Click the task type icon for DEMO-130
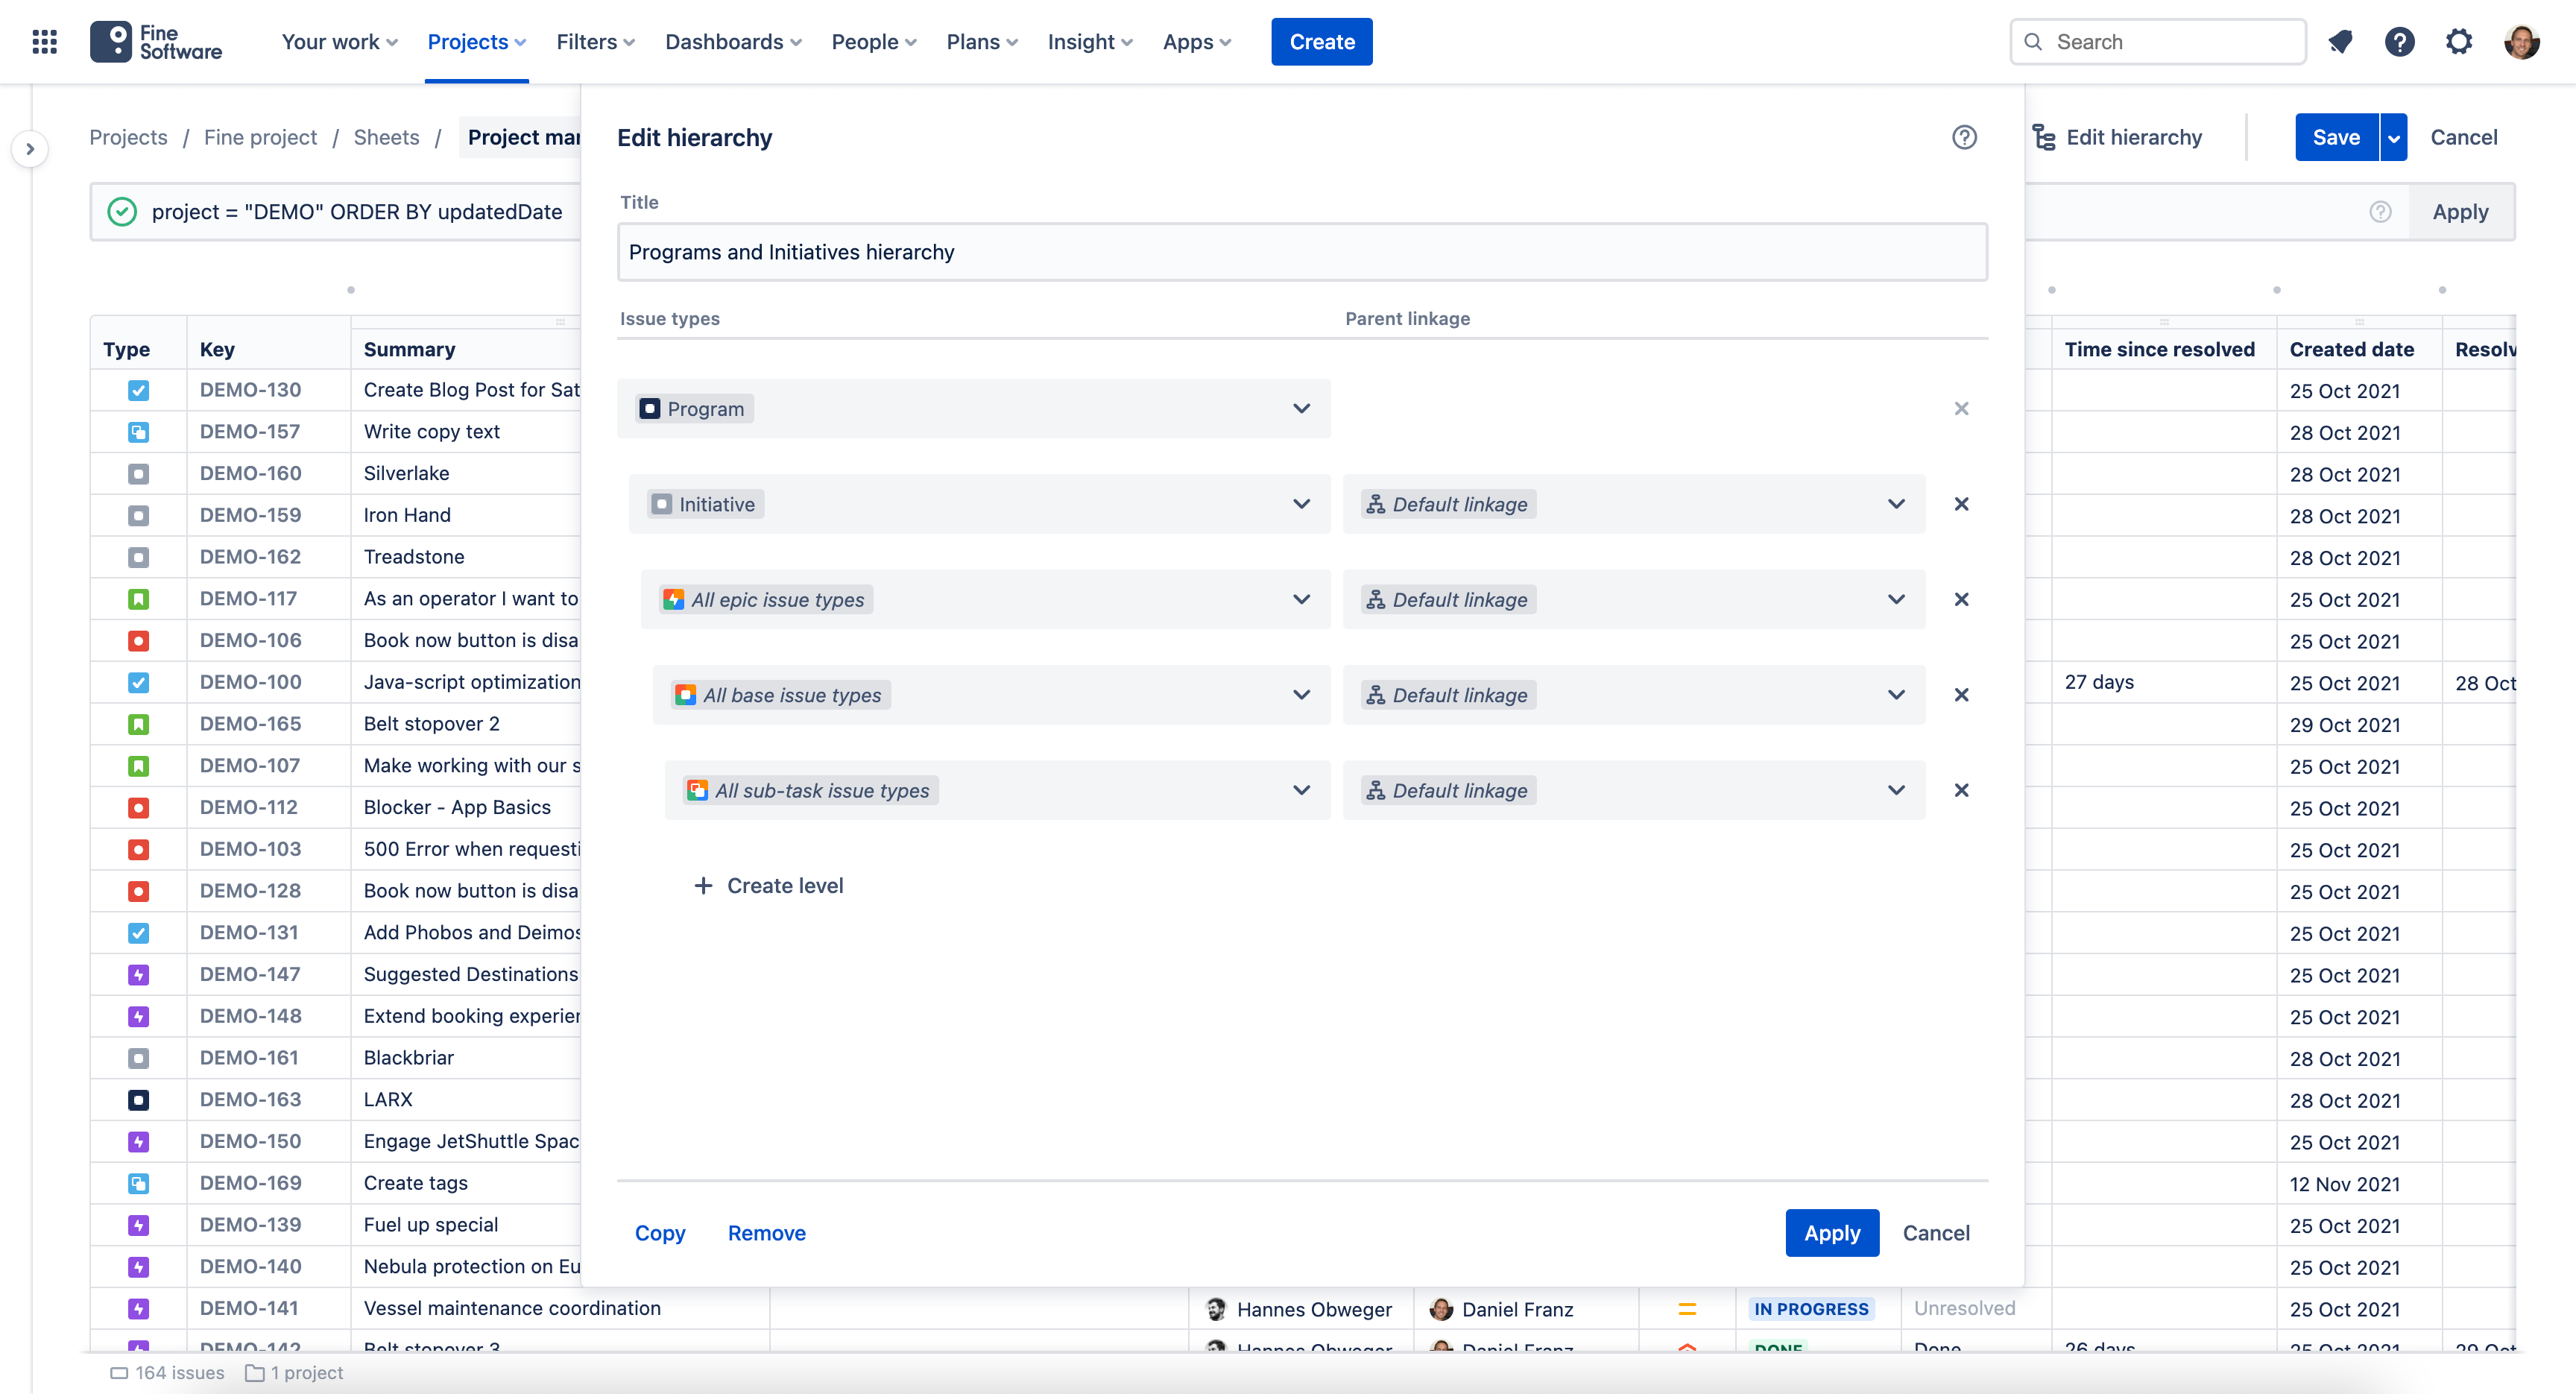This screenshot has width=2576, height=1394. click(x=138, y=391)
